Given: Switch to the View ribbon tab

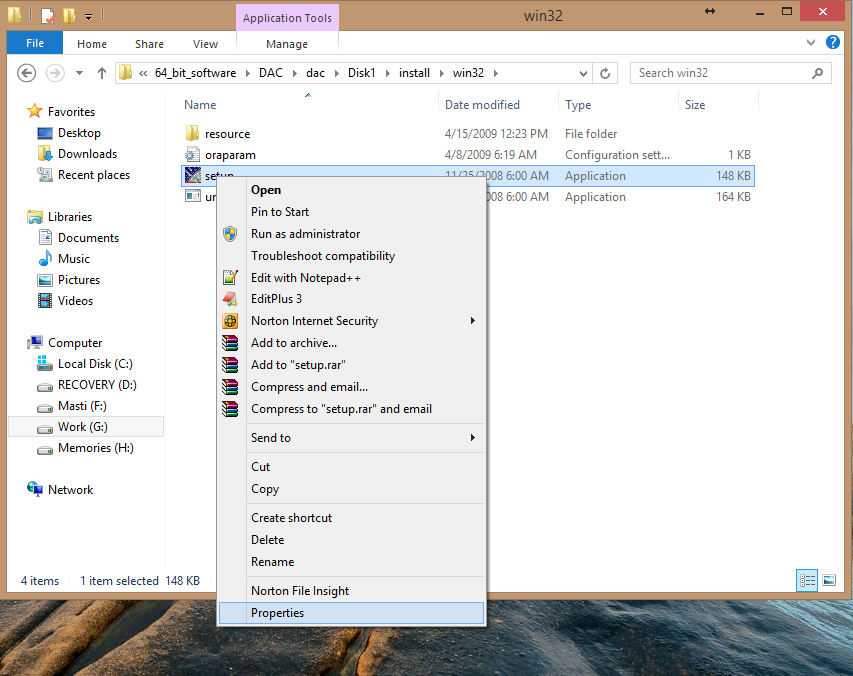Looking at the screenshot, I should (205, 44).
